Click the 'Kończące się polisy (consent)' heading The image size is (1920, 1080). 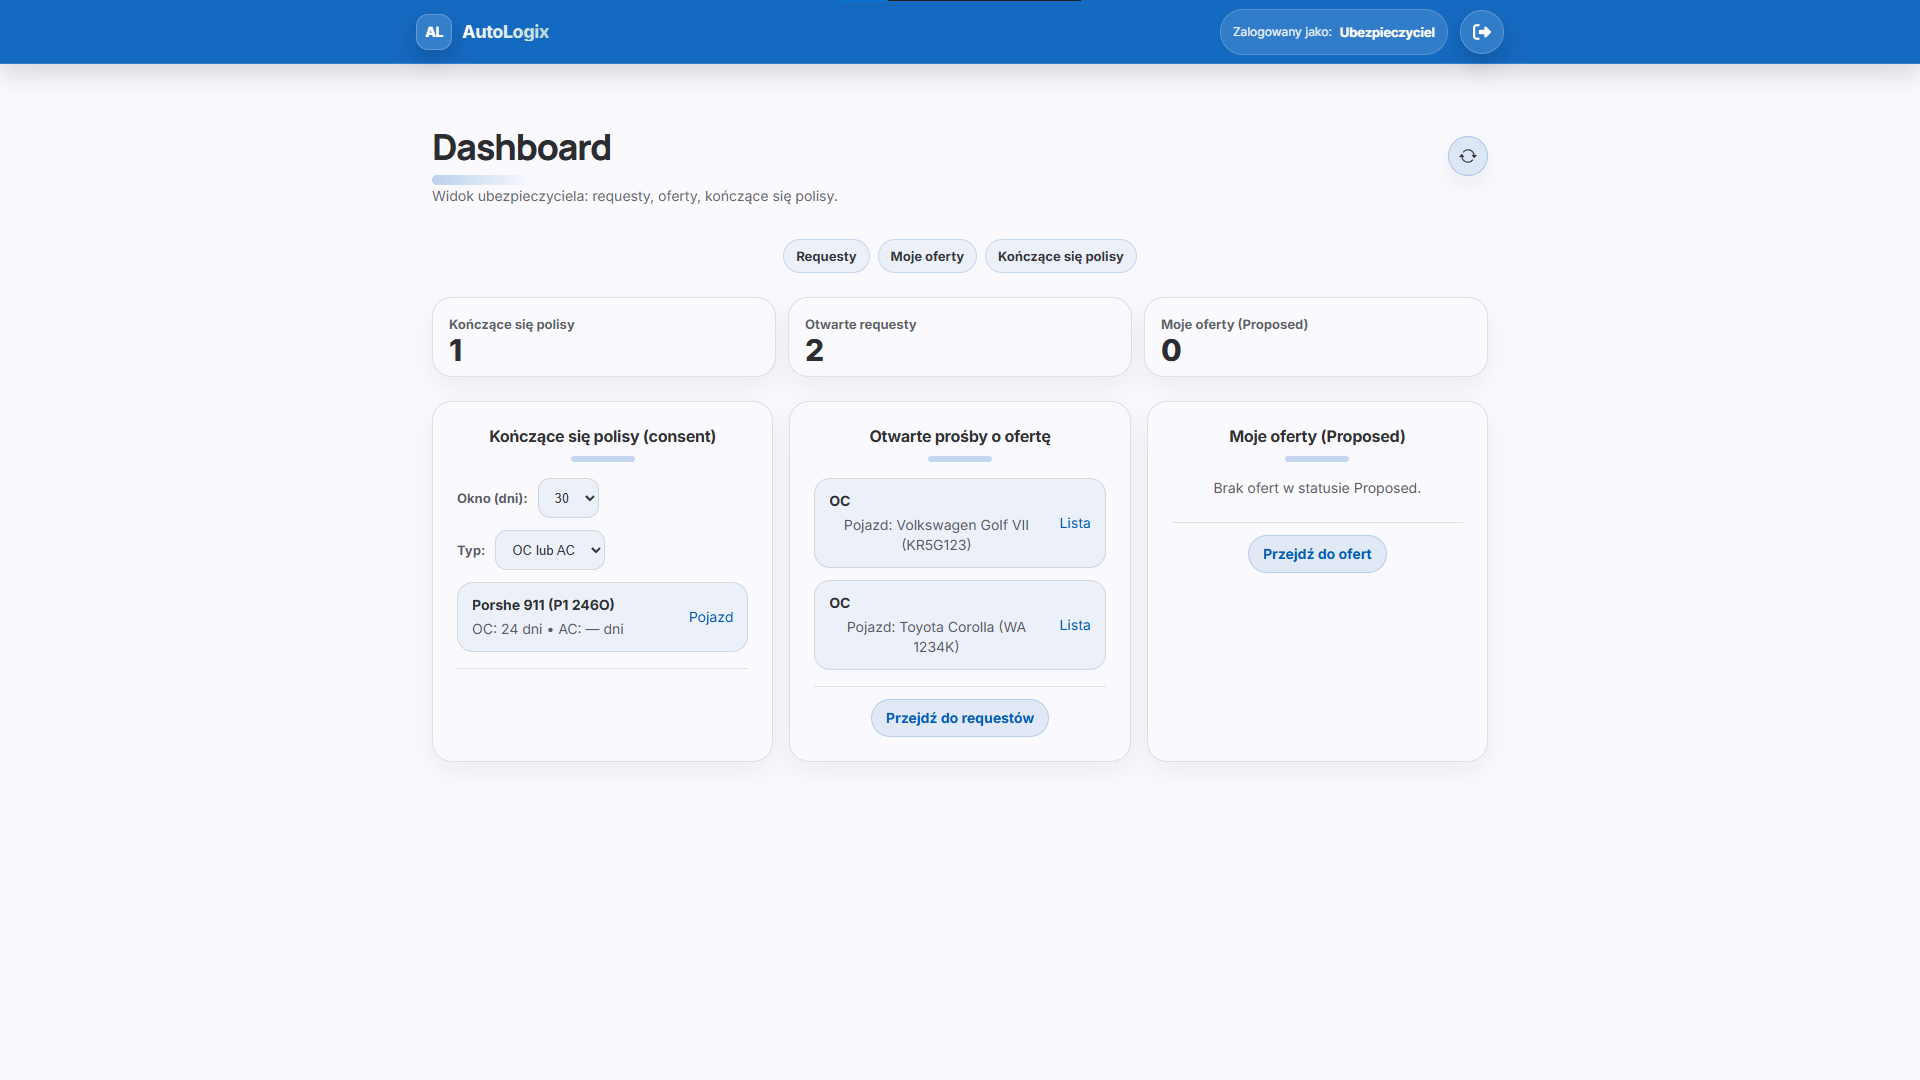pos(602,436)
